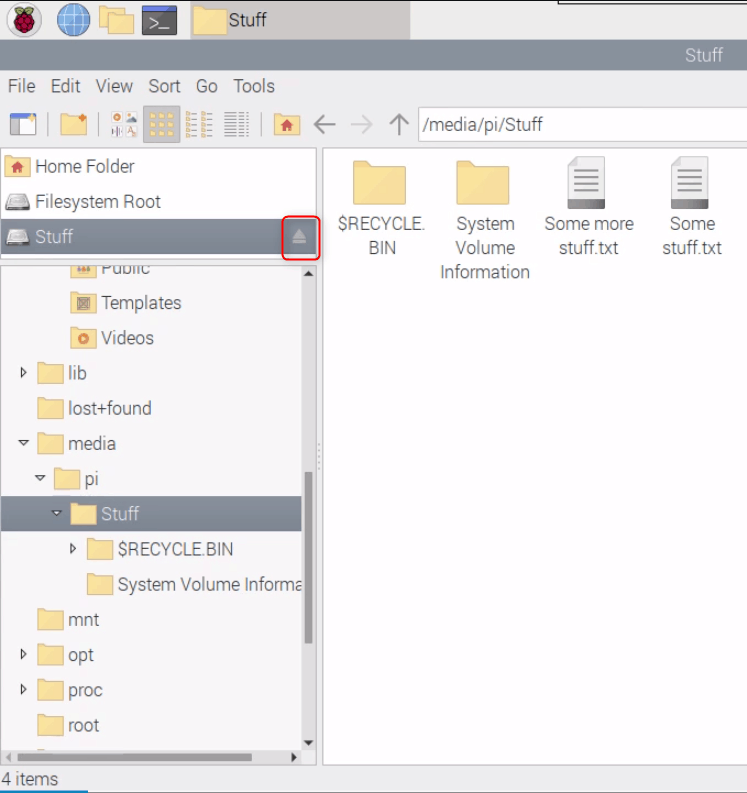
Task: Switch to detailed list view mode
Action: [236, 124]
